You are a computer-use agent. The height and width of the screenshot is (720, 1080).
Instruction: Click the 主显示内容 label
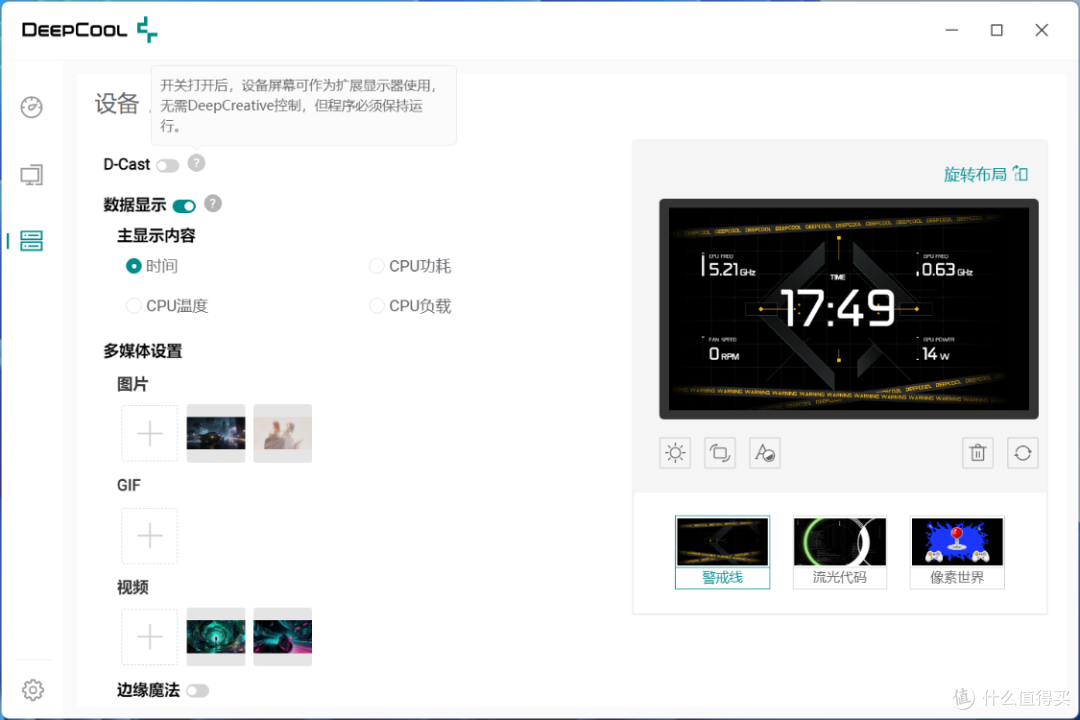pyautogui.click(x=156, y=236)
